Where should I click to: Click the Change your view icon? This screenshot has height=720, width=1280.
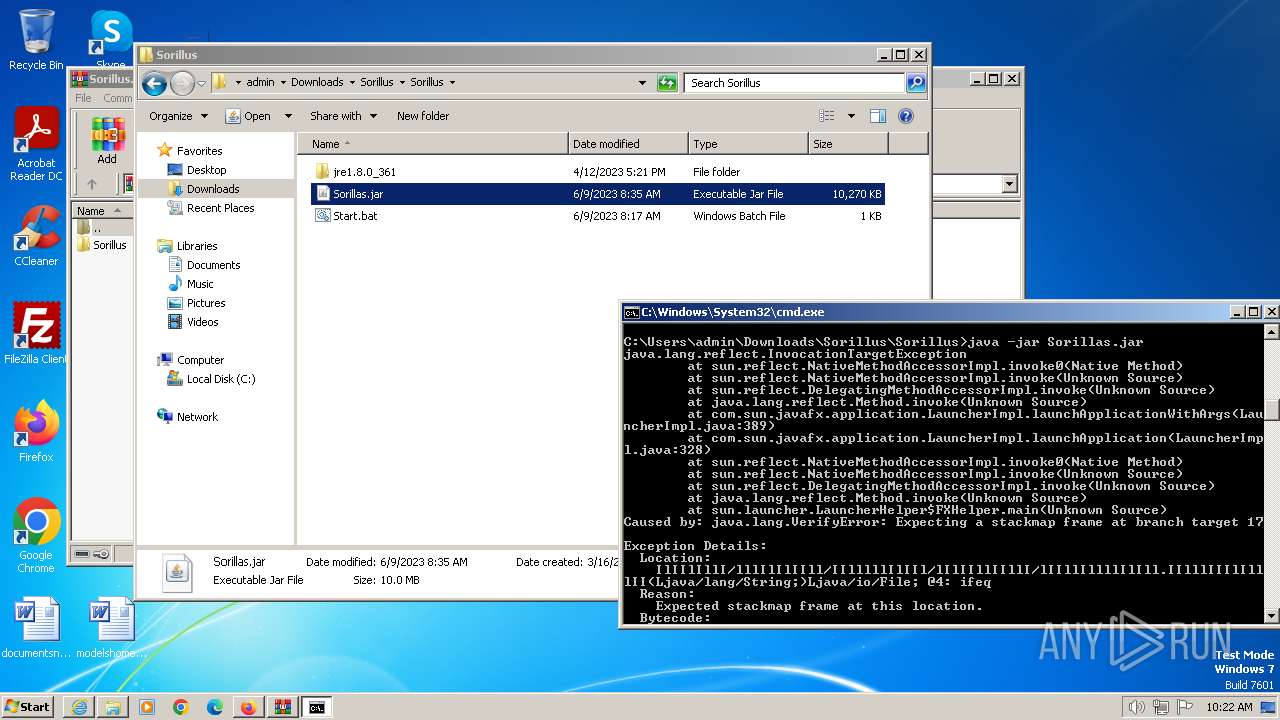pyautogui.click(x=826, y=116)
